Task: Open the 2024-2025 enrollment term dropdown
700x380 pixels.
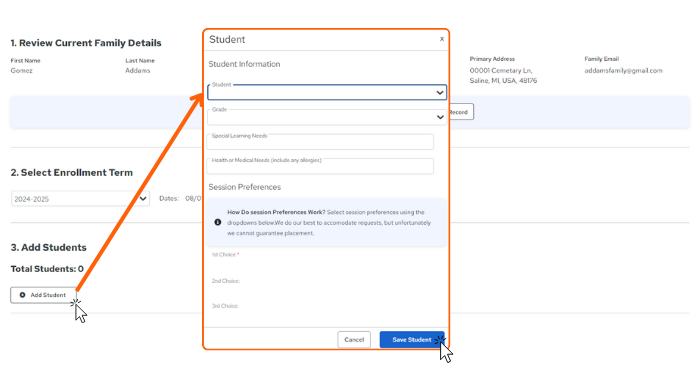Action: [80, 199]
